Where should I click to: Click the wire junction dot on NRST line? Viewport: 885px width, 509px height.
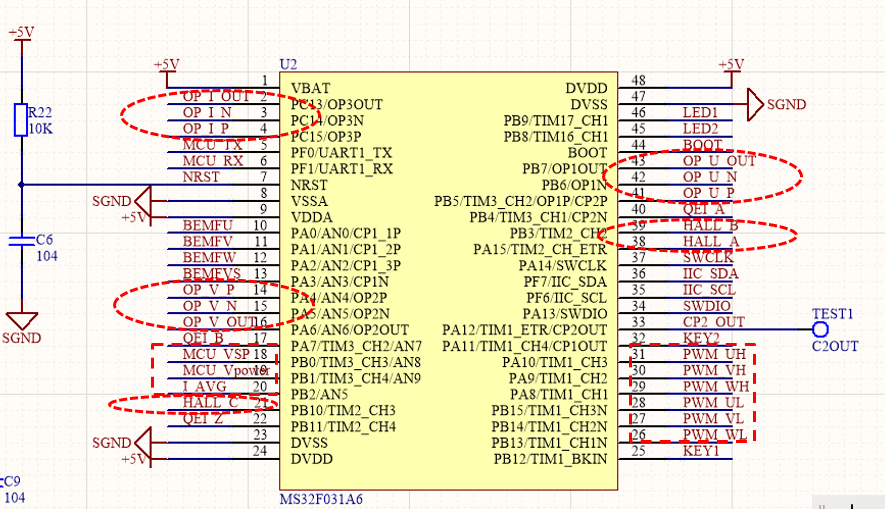21,185
